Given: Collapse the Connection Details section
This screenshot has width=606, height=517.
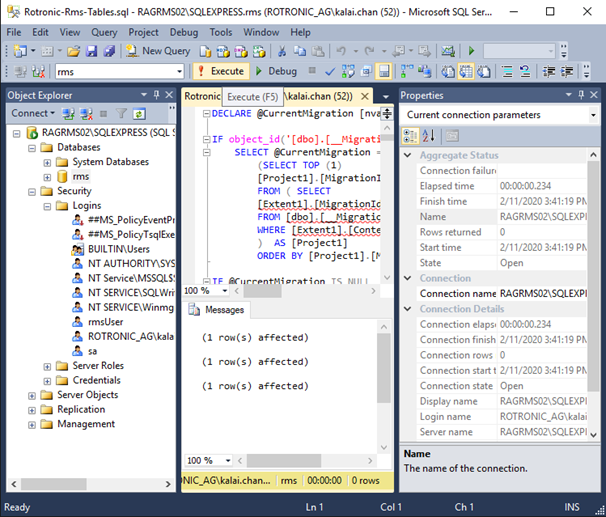Looking at the screenshot, I should pyautogui.click(x=408, y=309).
